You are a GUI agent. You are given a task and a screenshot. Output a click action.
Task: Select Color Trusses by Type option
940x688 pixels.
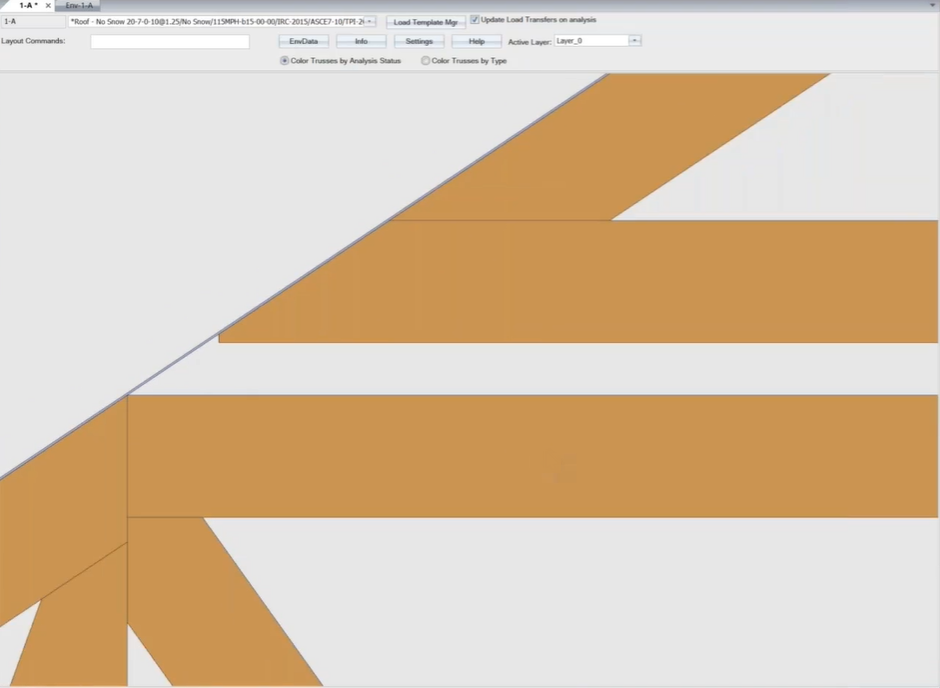click(x=426, y=61)
